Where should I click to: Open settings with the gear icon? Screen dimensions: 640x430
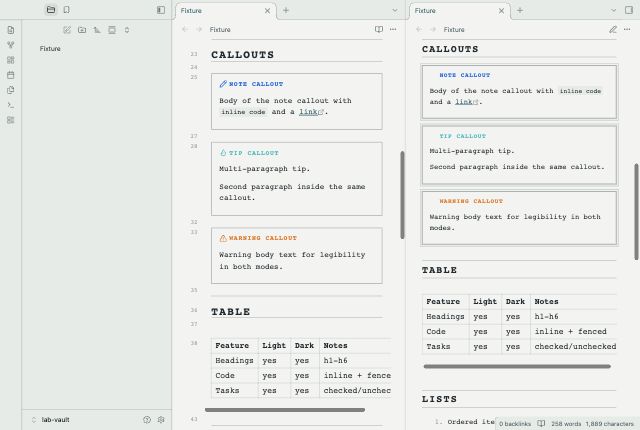tap(161, 420)
